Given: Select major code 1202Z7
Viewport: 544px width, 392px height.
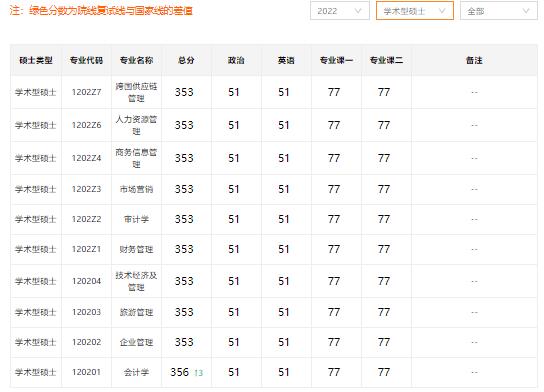Looking at the screenshot, I should click(x=86, y=92).
